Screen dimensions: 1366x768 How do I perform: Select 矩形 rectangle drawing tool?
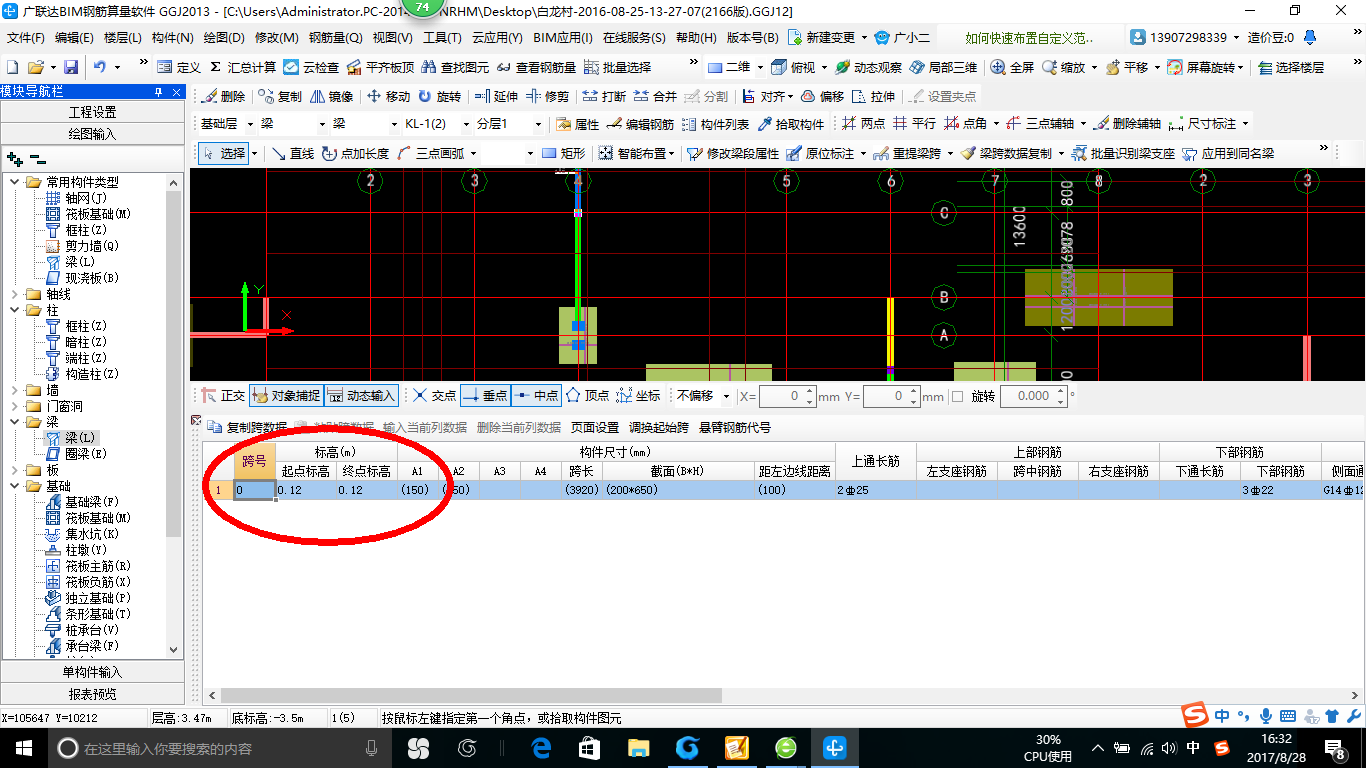click(x=563, y=153)
